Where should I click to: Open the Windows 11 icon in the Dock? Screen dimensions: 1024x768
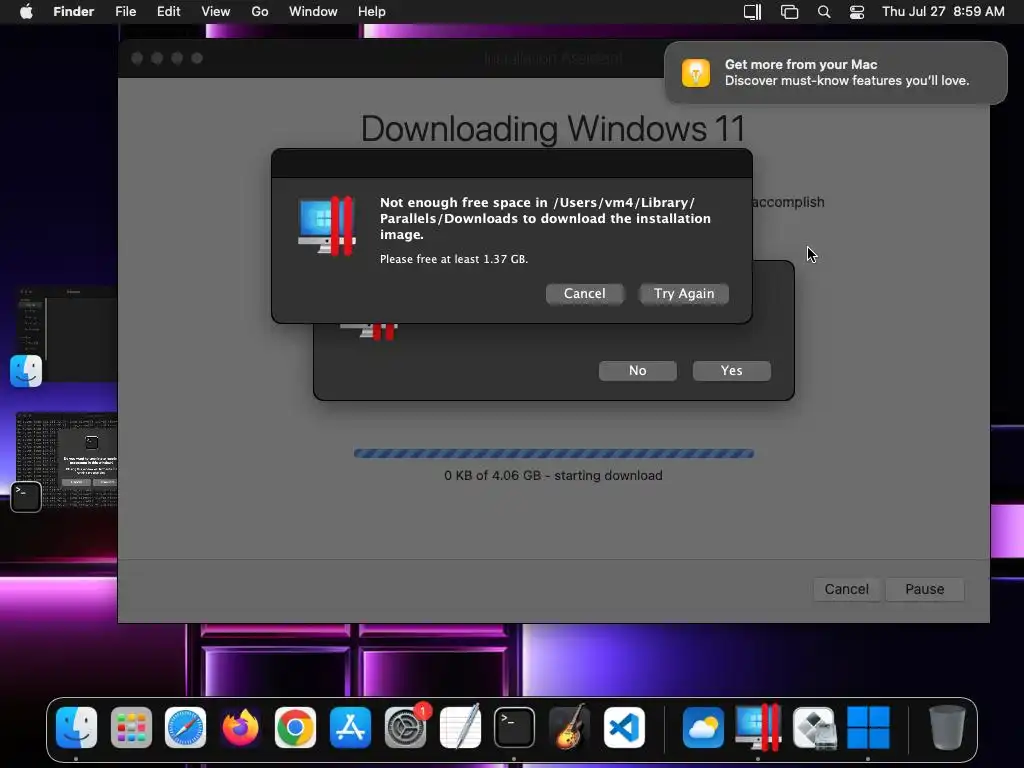click(x=869, y=728)
